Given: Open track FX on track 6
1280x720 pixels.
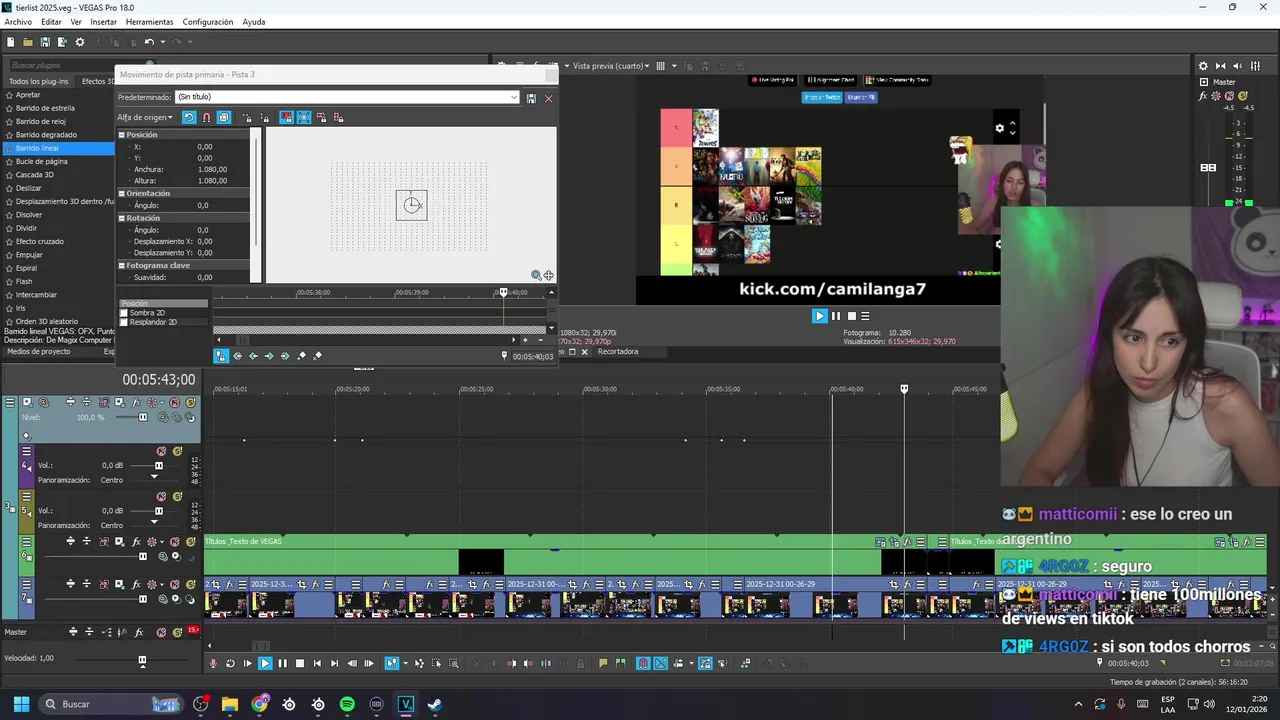Looking at the screenshot, I should click(x=136, y=541).
